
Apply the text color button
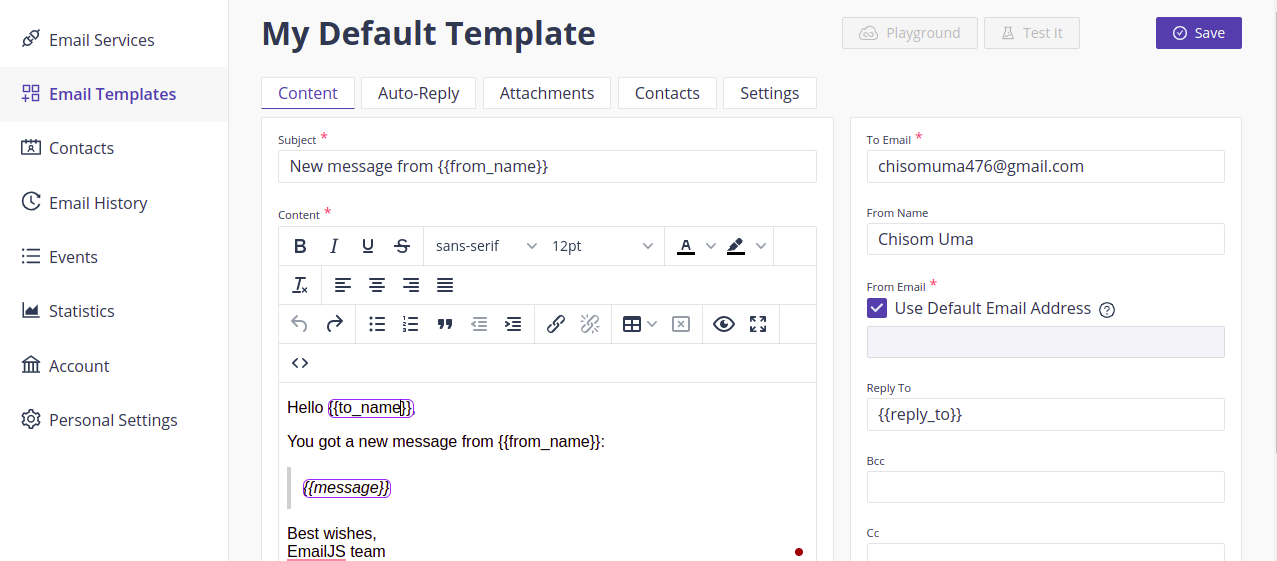[x=686, y=246]
